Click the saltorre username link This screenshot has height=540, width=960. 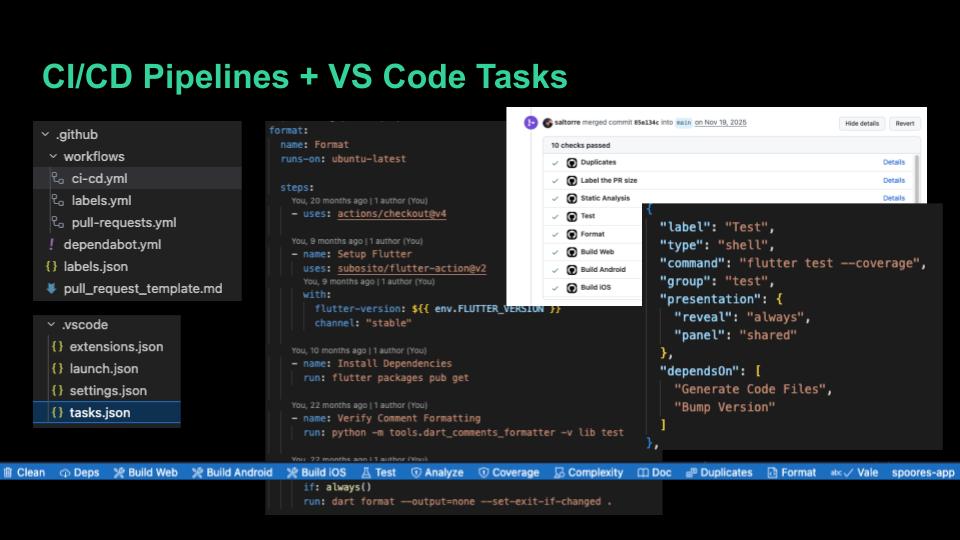pos(567,122)
